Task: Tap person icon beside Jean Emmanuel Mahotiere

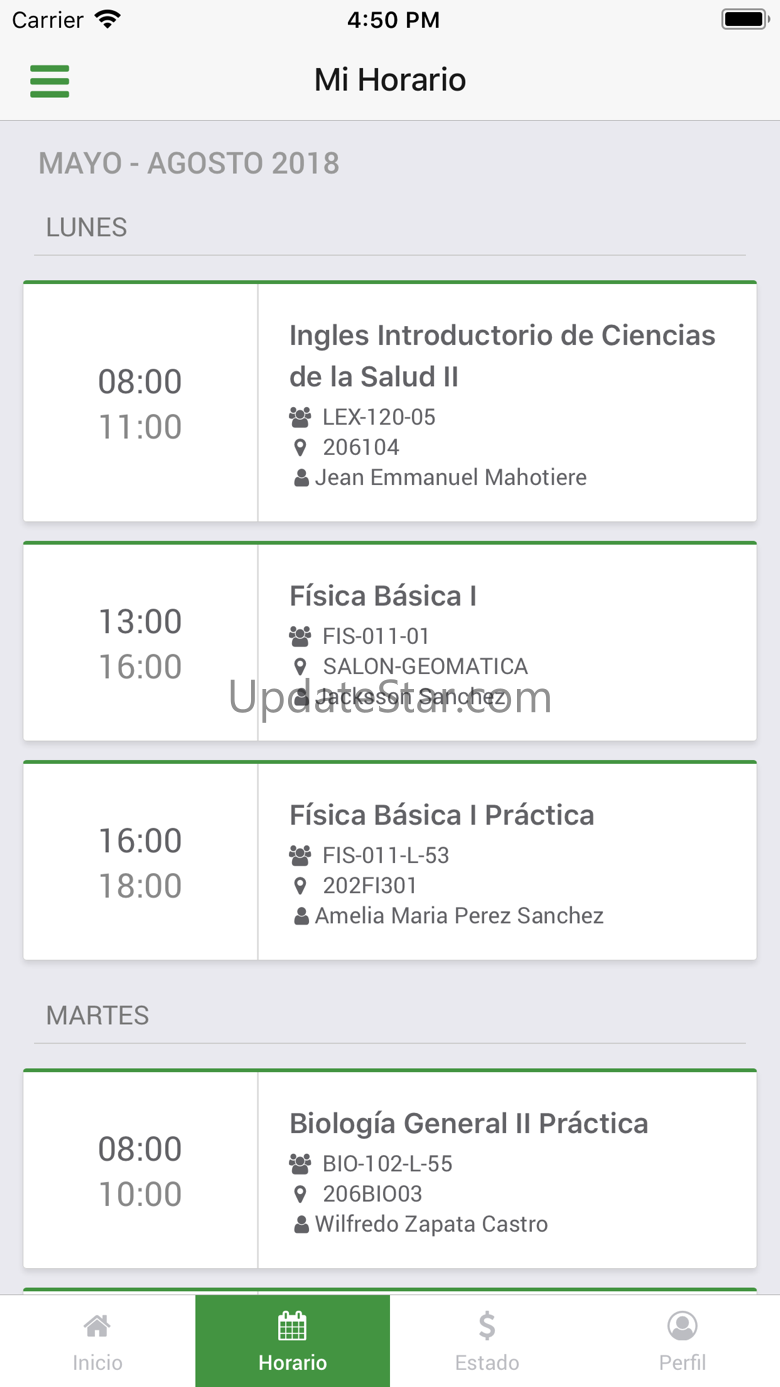Action: (x=301, y=478)
